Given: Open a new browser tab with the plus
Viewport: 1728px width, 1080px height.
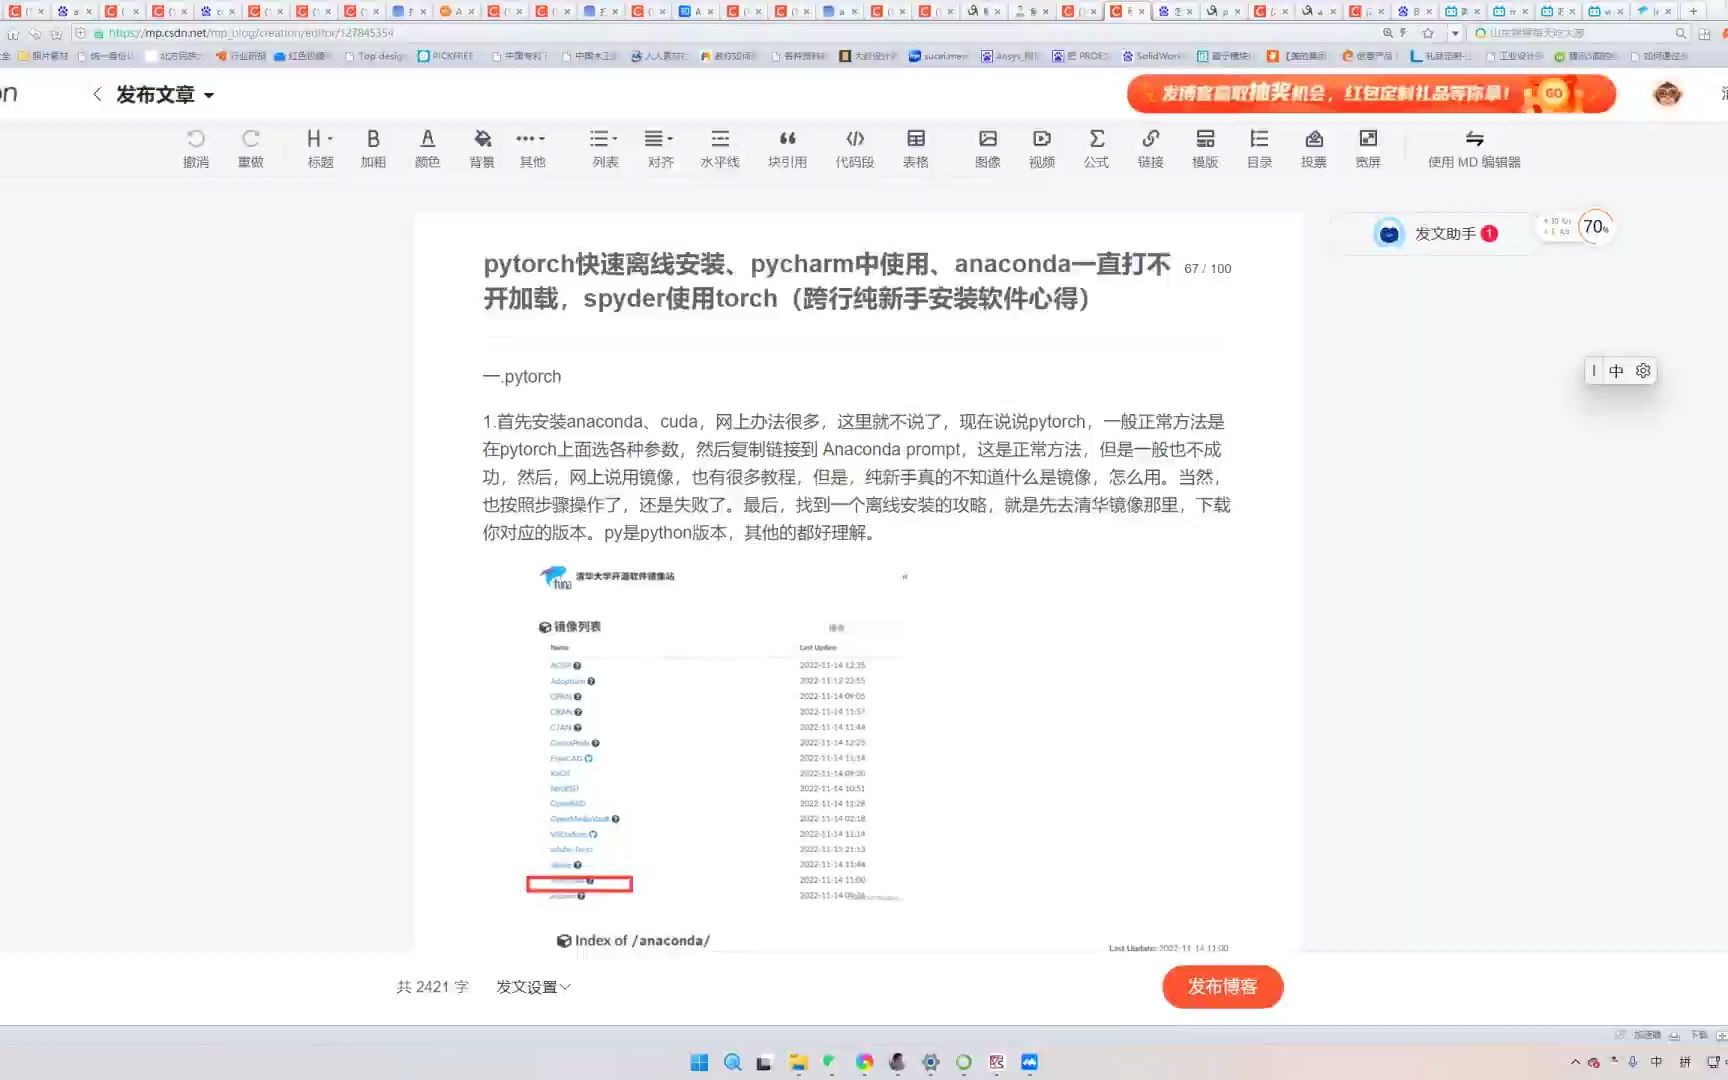Looking at the screenshot, I should pos(1693,11).
